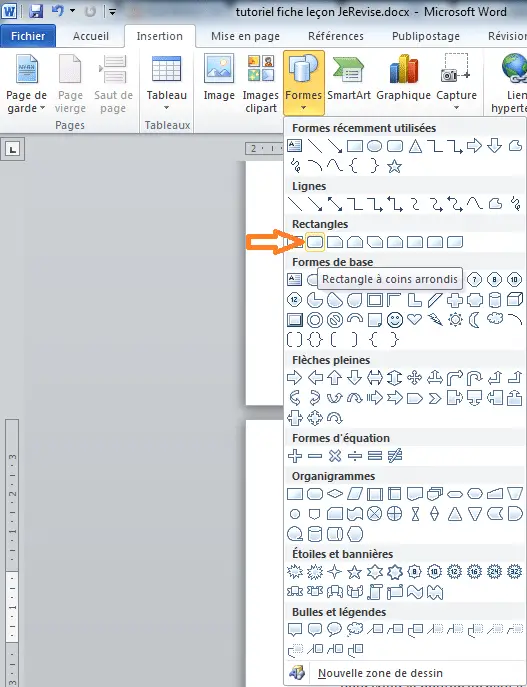Click the Save icon in quick access toolbar
This screenshot has width=527, height=687.
(x=36, y=11)
